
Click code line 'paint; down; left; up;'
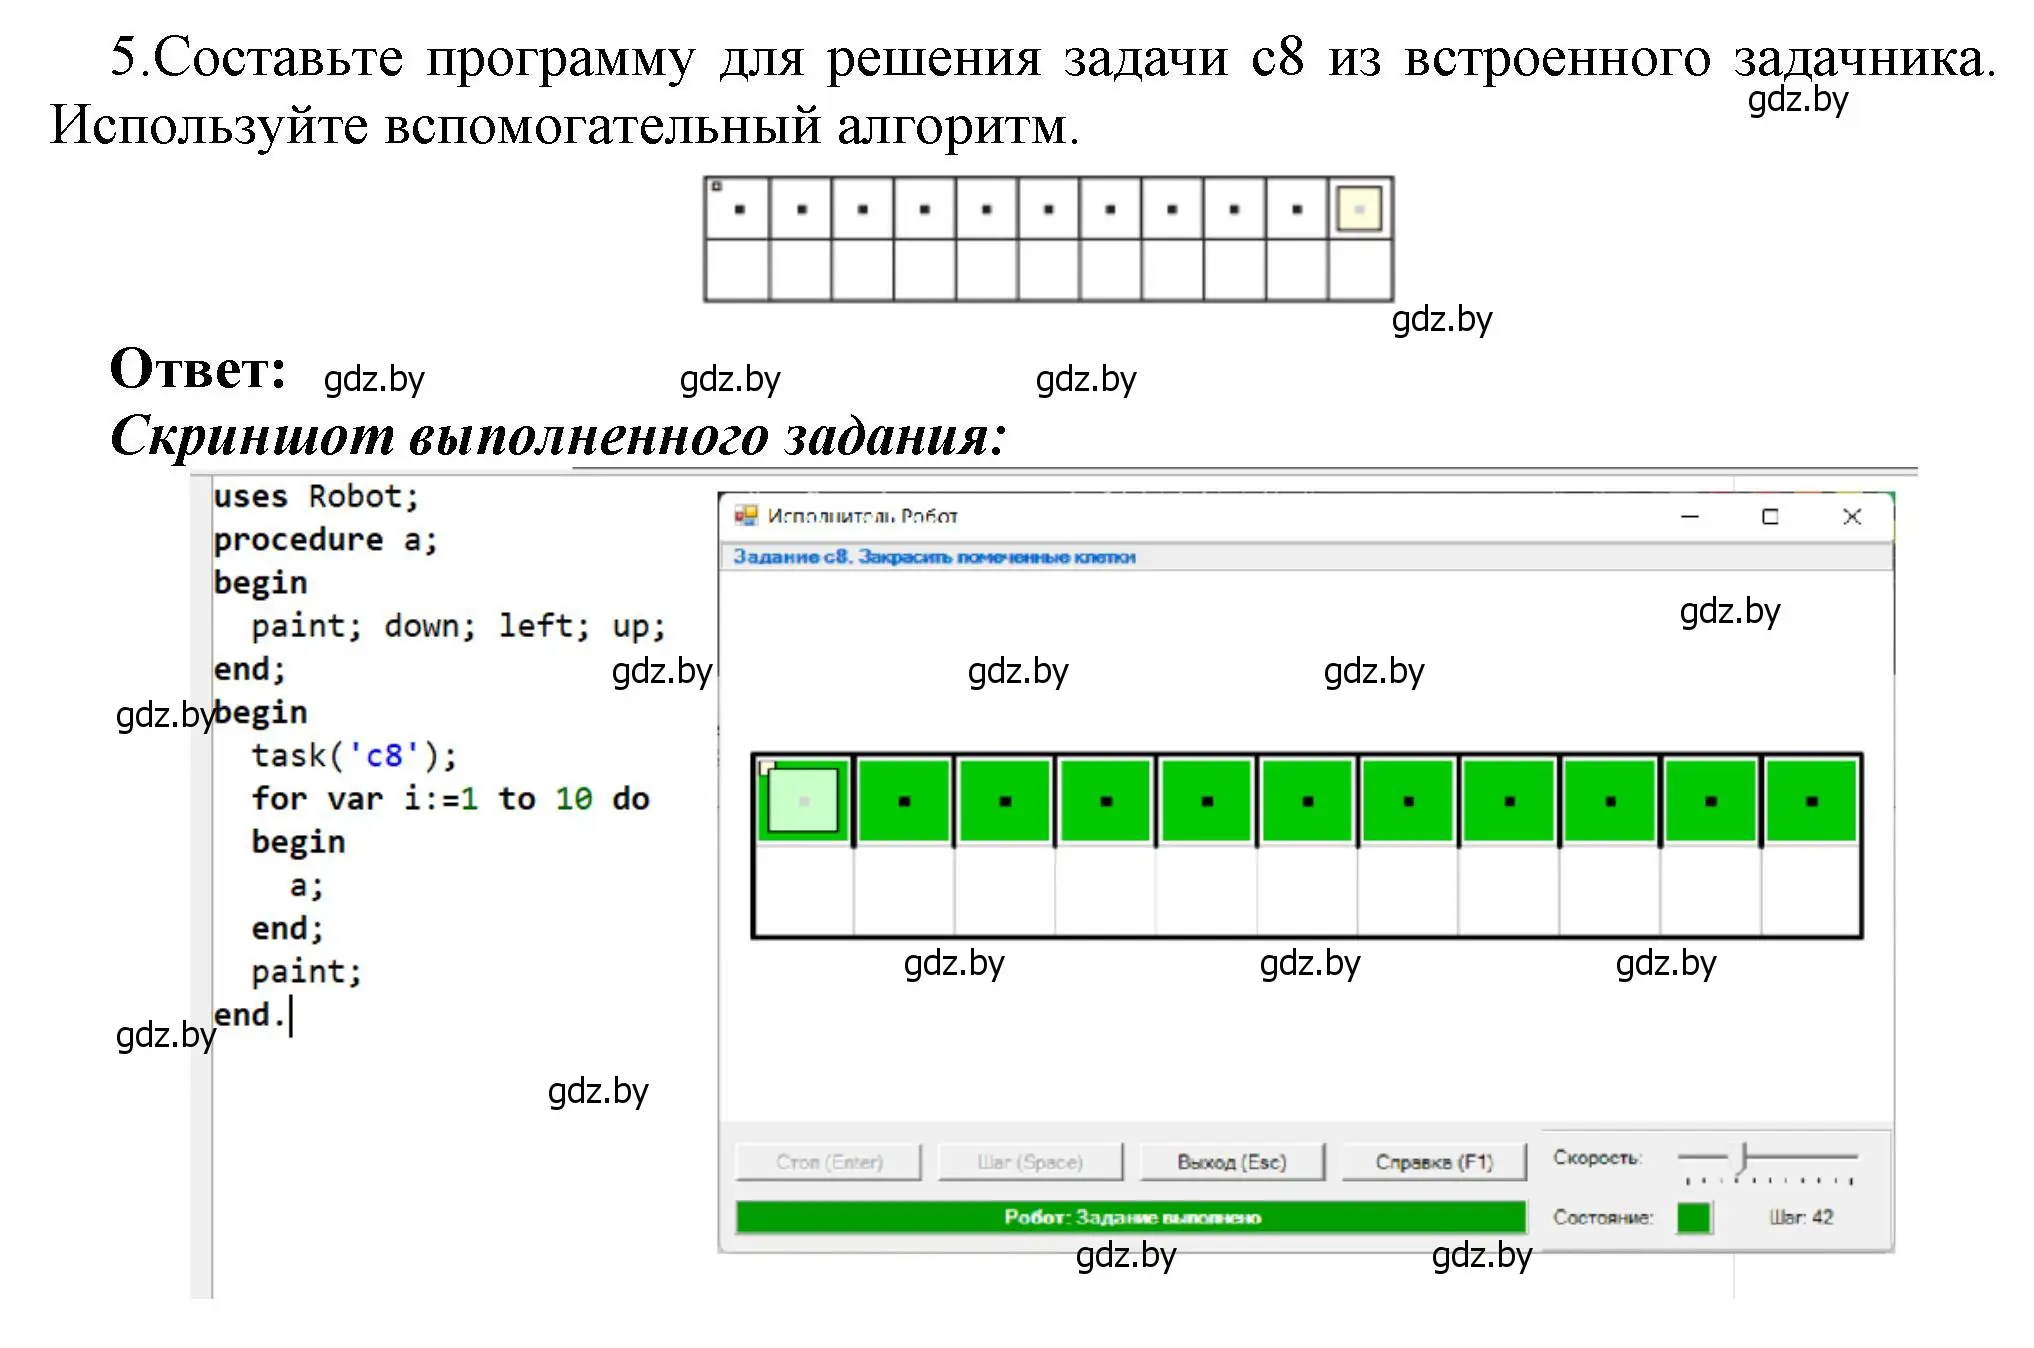458,627
